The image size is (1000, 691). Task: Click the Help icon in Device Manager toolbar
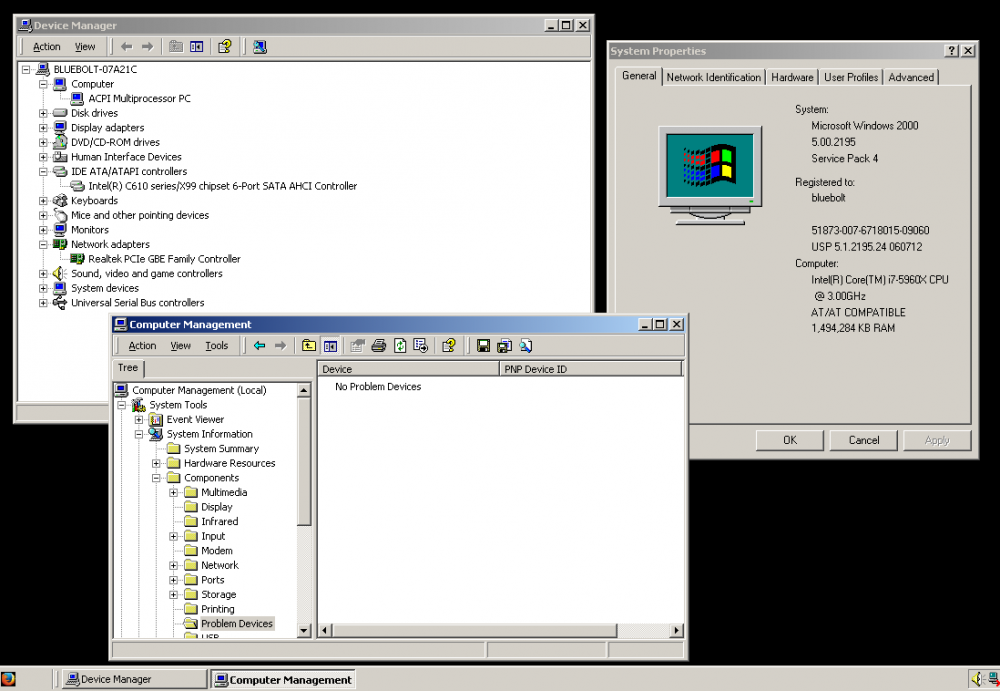(x=225, y=46)
